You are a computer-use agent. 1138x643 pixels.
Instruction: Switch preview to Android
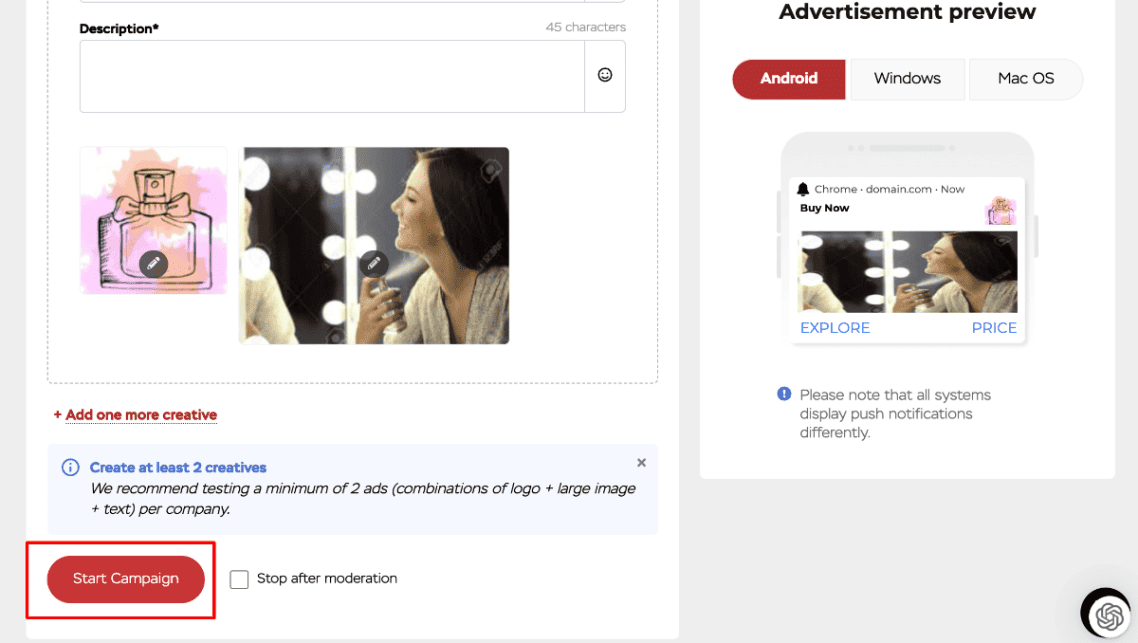788,79
